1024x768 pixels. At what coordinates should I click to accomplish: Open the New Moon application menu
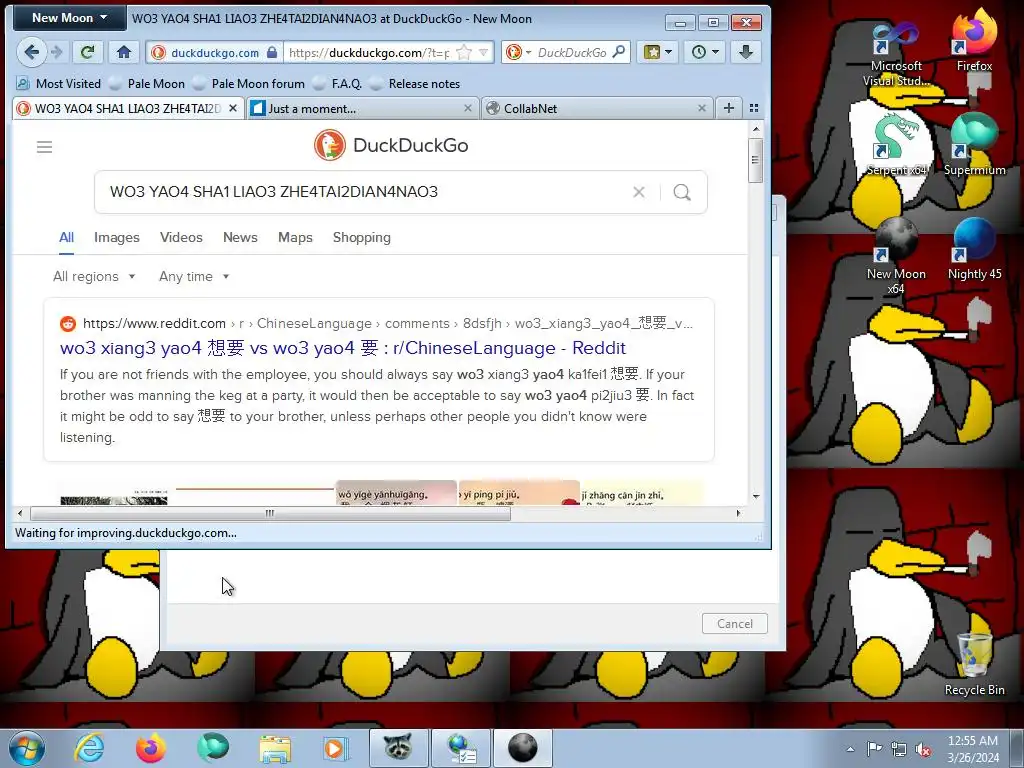[69, 18]
